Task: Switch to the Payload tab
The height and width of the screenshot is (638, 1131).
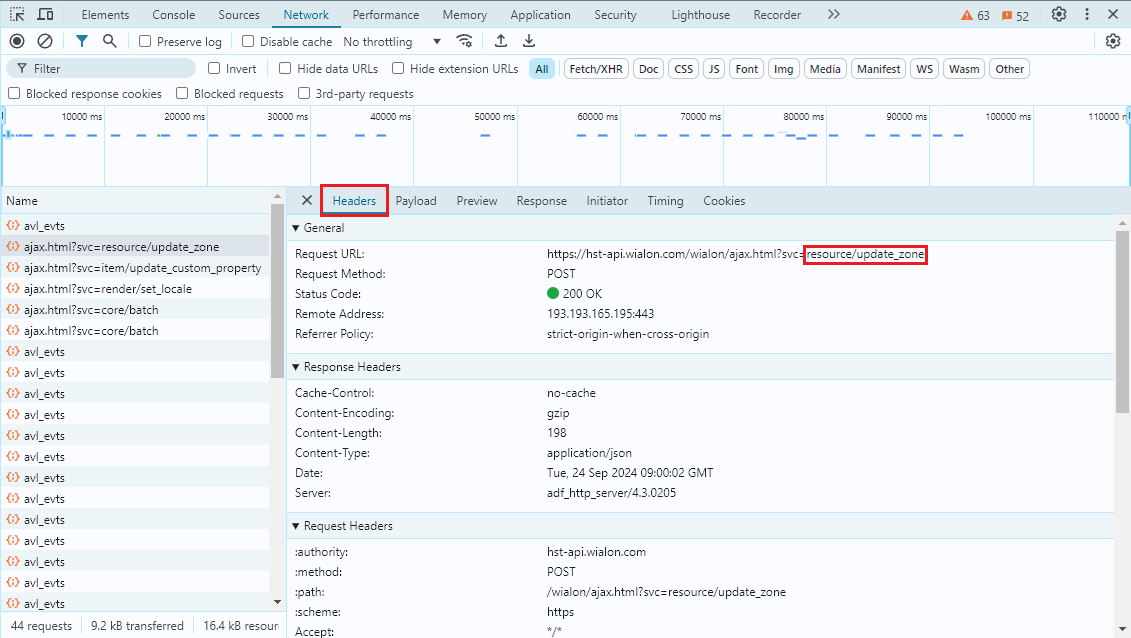Action: pyautogui.click(x=416, y=201)
